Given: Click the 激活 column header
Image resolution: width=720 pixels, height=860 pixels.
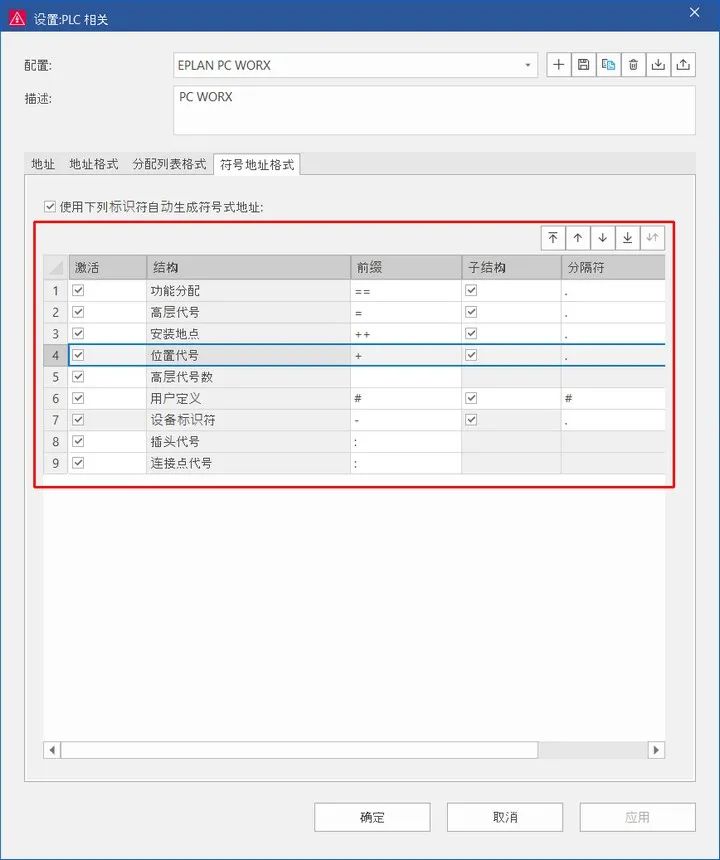Looking at the screenshot, I should pyautogui.click(x=107, y=268).
